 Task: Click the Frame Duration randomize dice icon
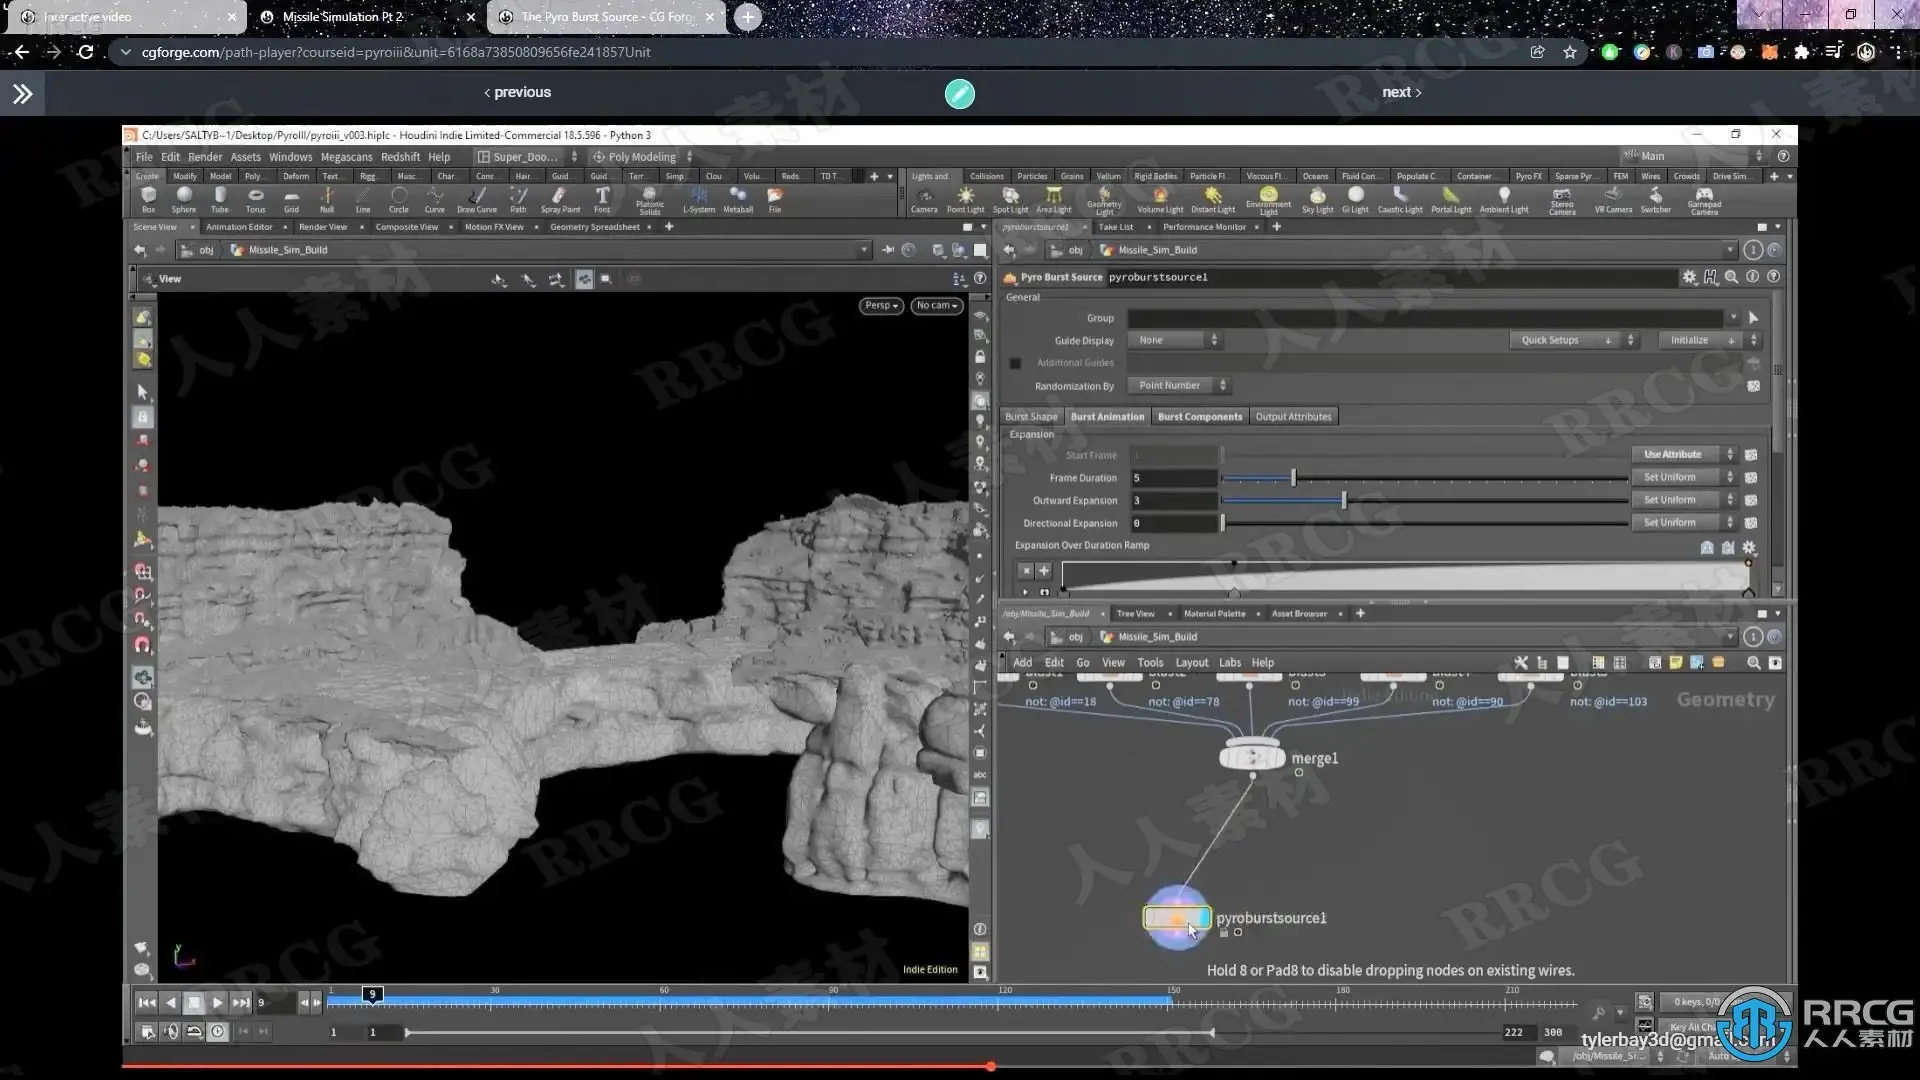(1751, 478)
